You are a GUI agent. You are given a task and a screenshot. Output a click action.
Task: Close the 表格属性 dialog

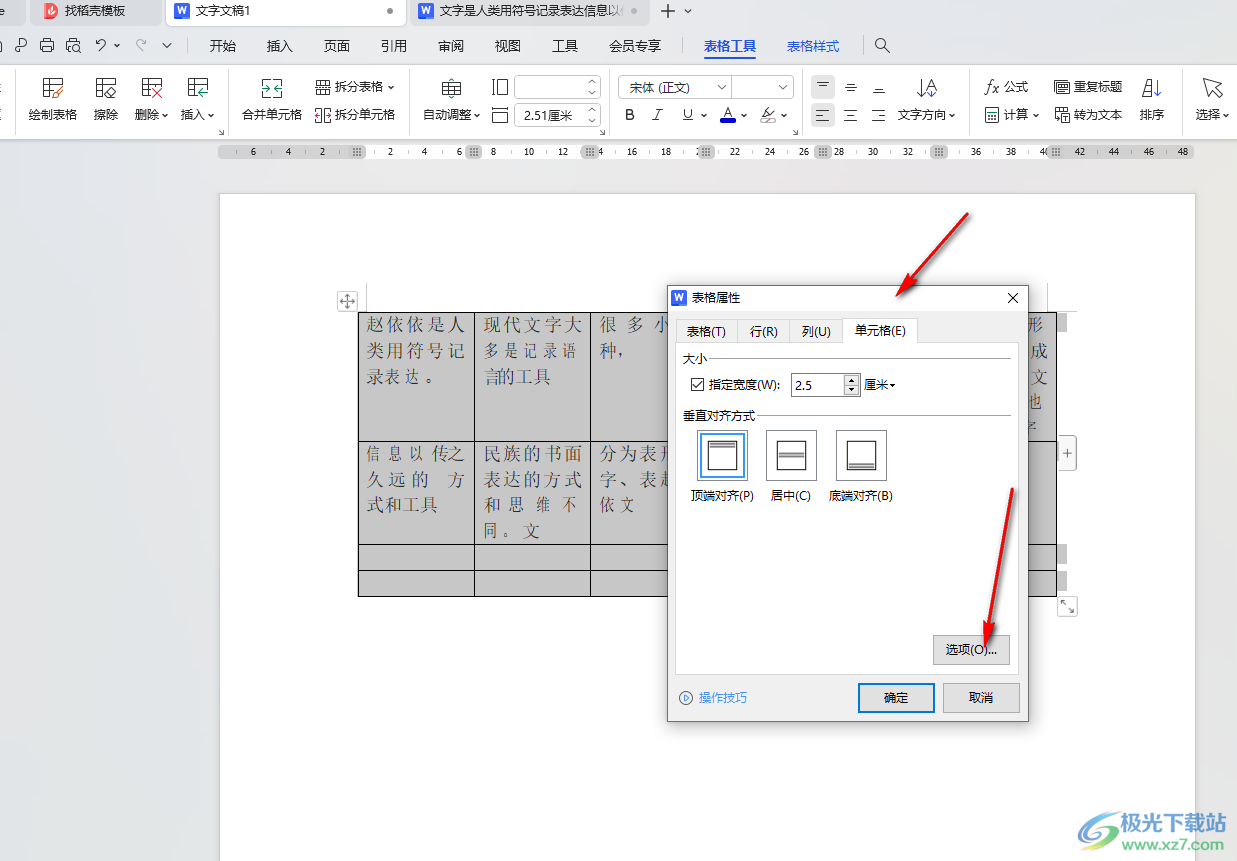tap(1013, 298)
